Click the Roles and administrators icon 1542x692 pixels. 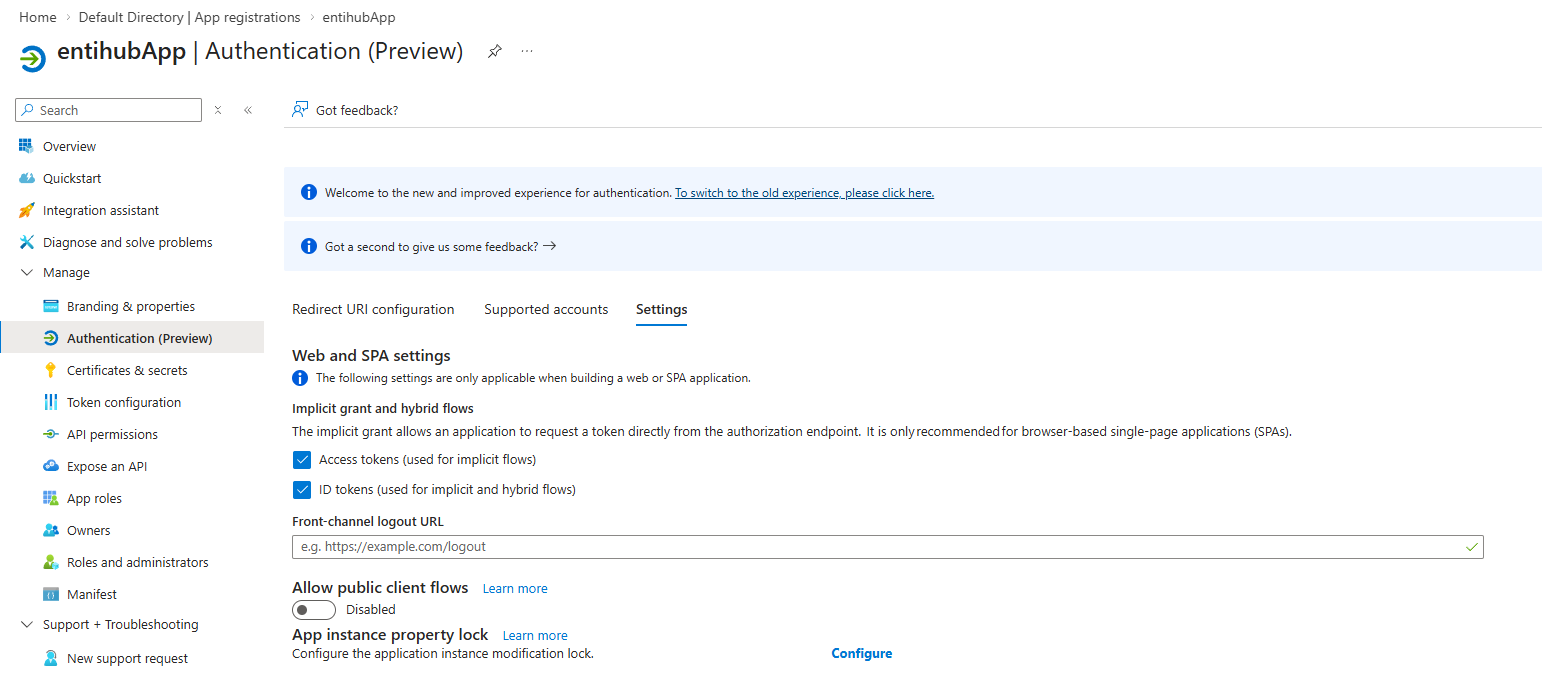click(51, 562)
